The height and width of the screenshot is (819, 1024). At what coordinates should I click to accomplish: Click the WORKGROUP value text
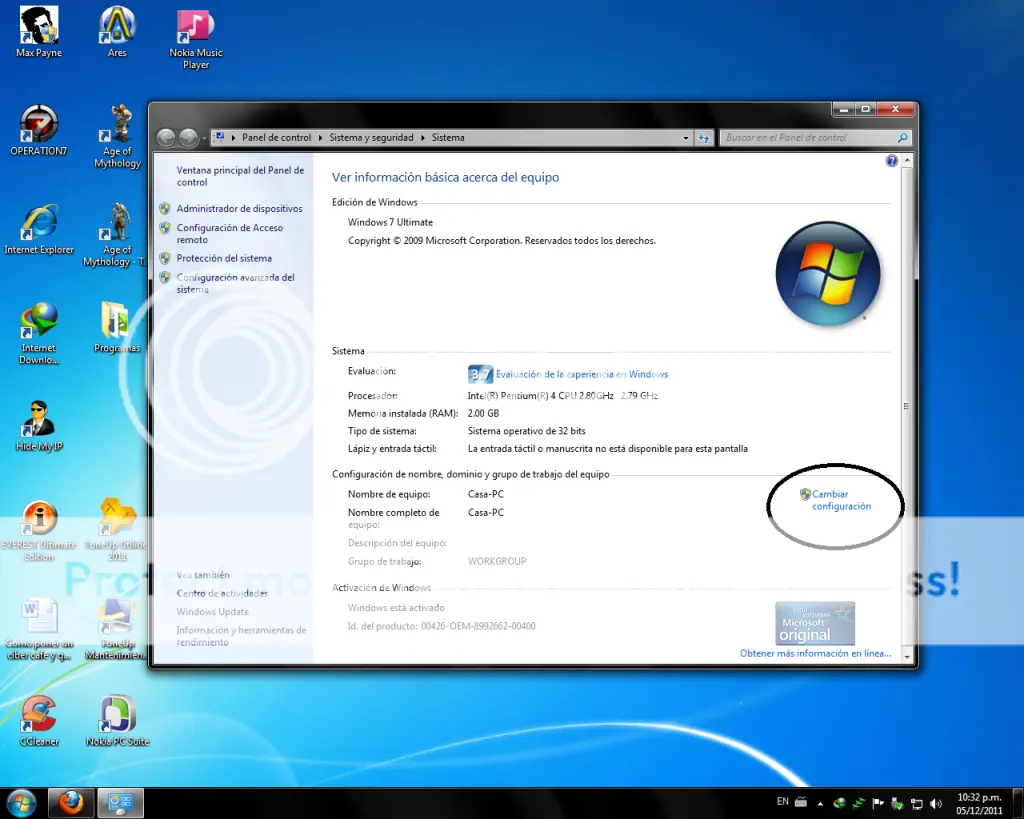pyautogui.click(x=497, y=562)
